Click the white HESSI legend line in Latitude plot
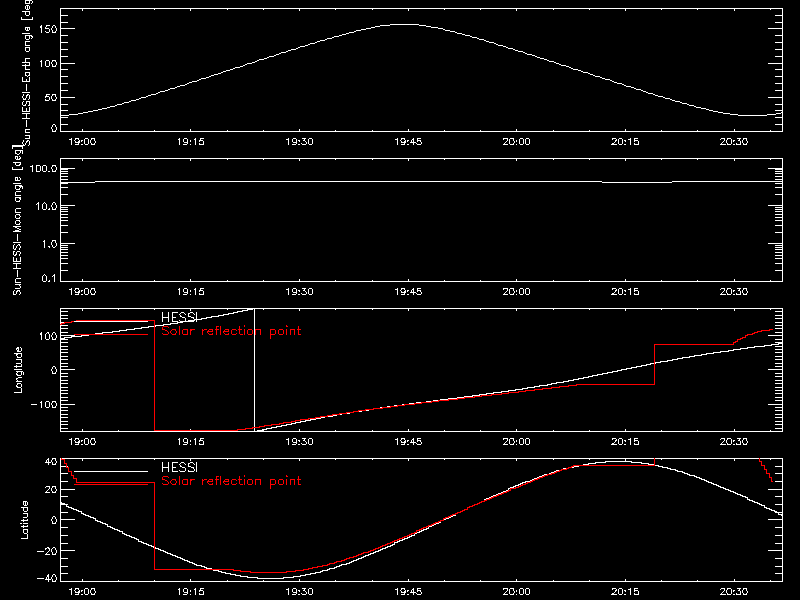The image size is (800, 600). click(111, 471)
